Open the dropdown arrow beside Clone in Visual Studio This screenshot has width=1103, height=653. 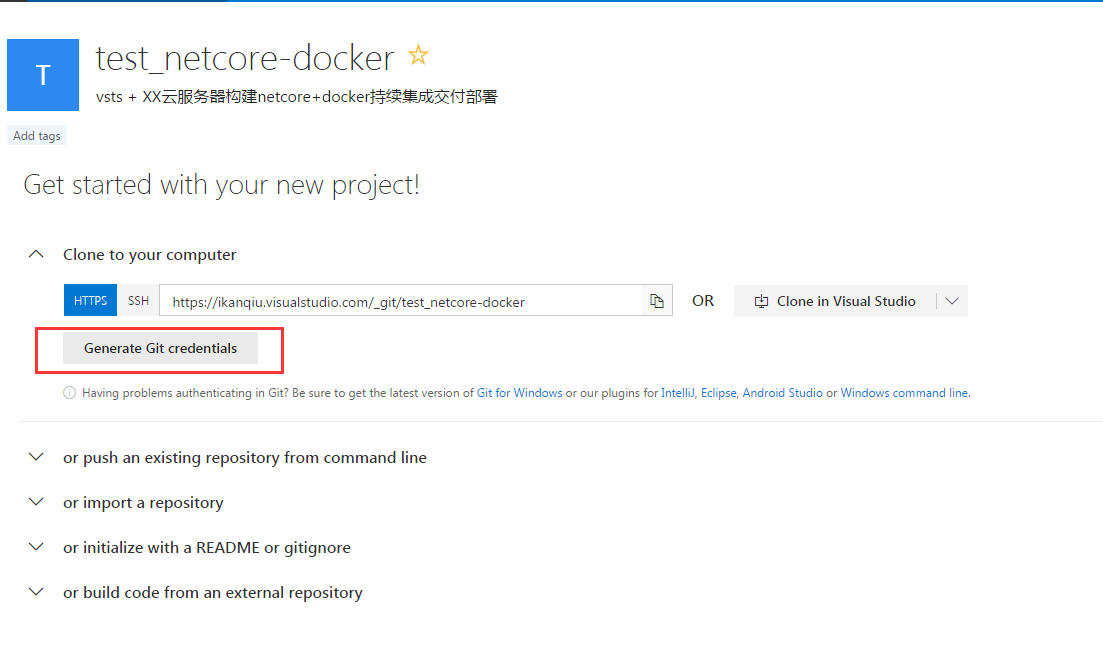click(x=952, y=301)
